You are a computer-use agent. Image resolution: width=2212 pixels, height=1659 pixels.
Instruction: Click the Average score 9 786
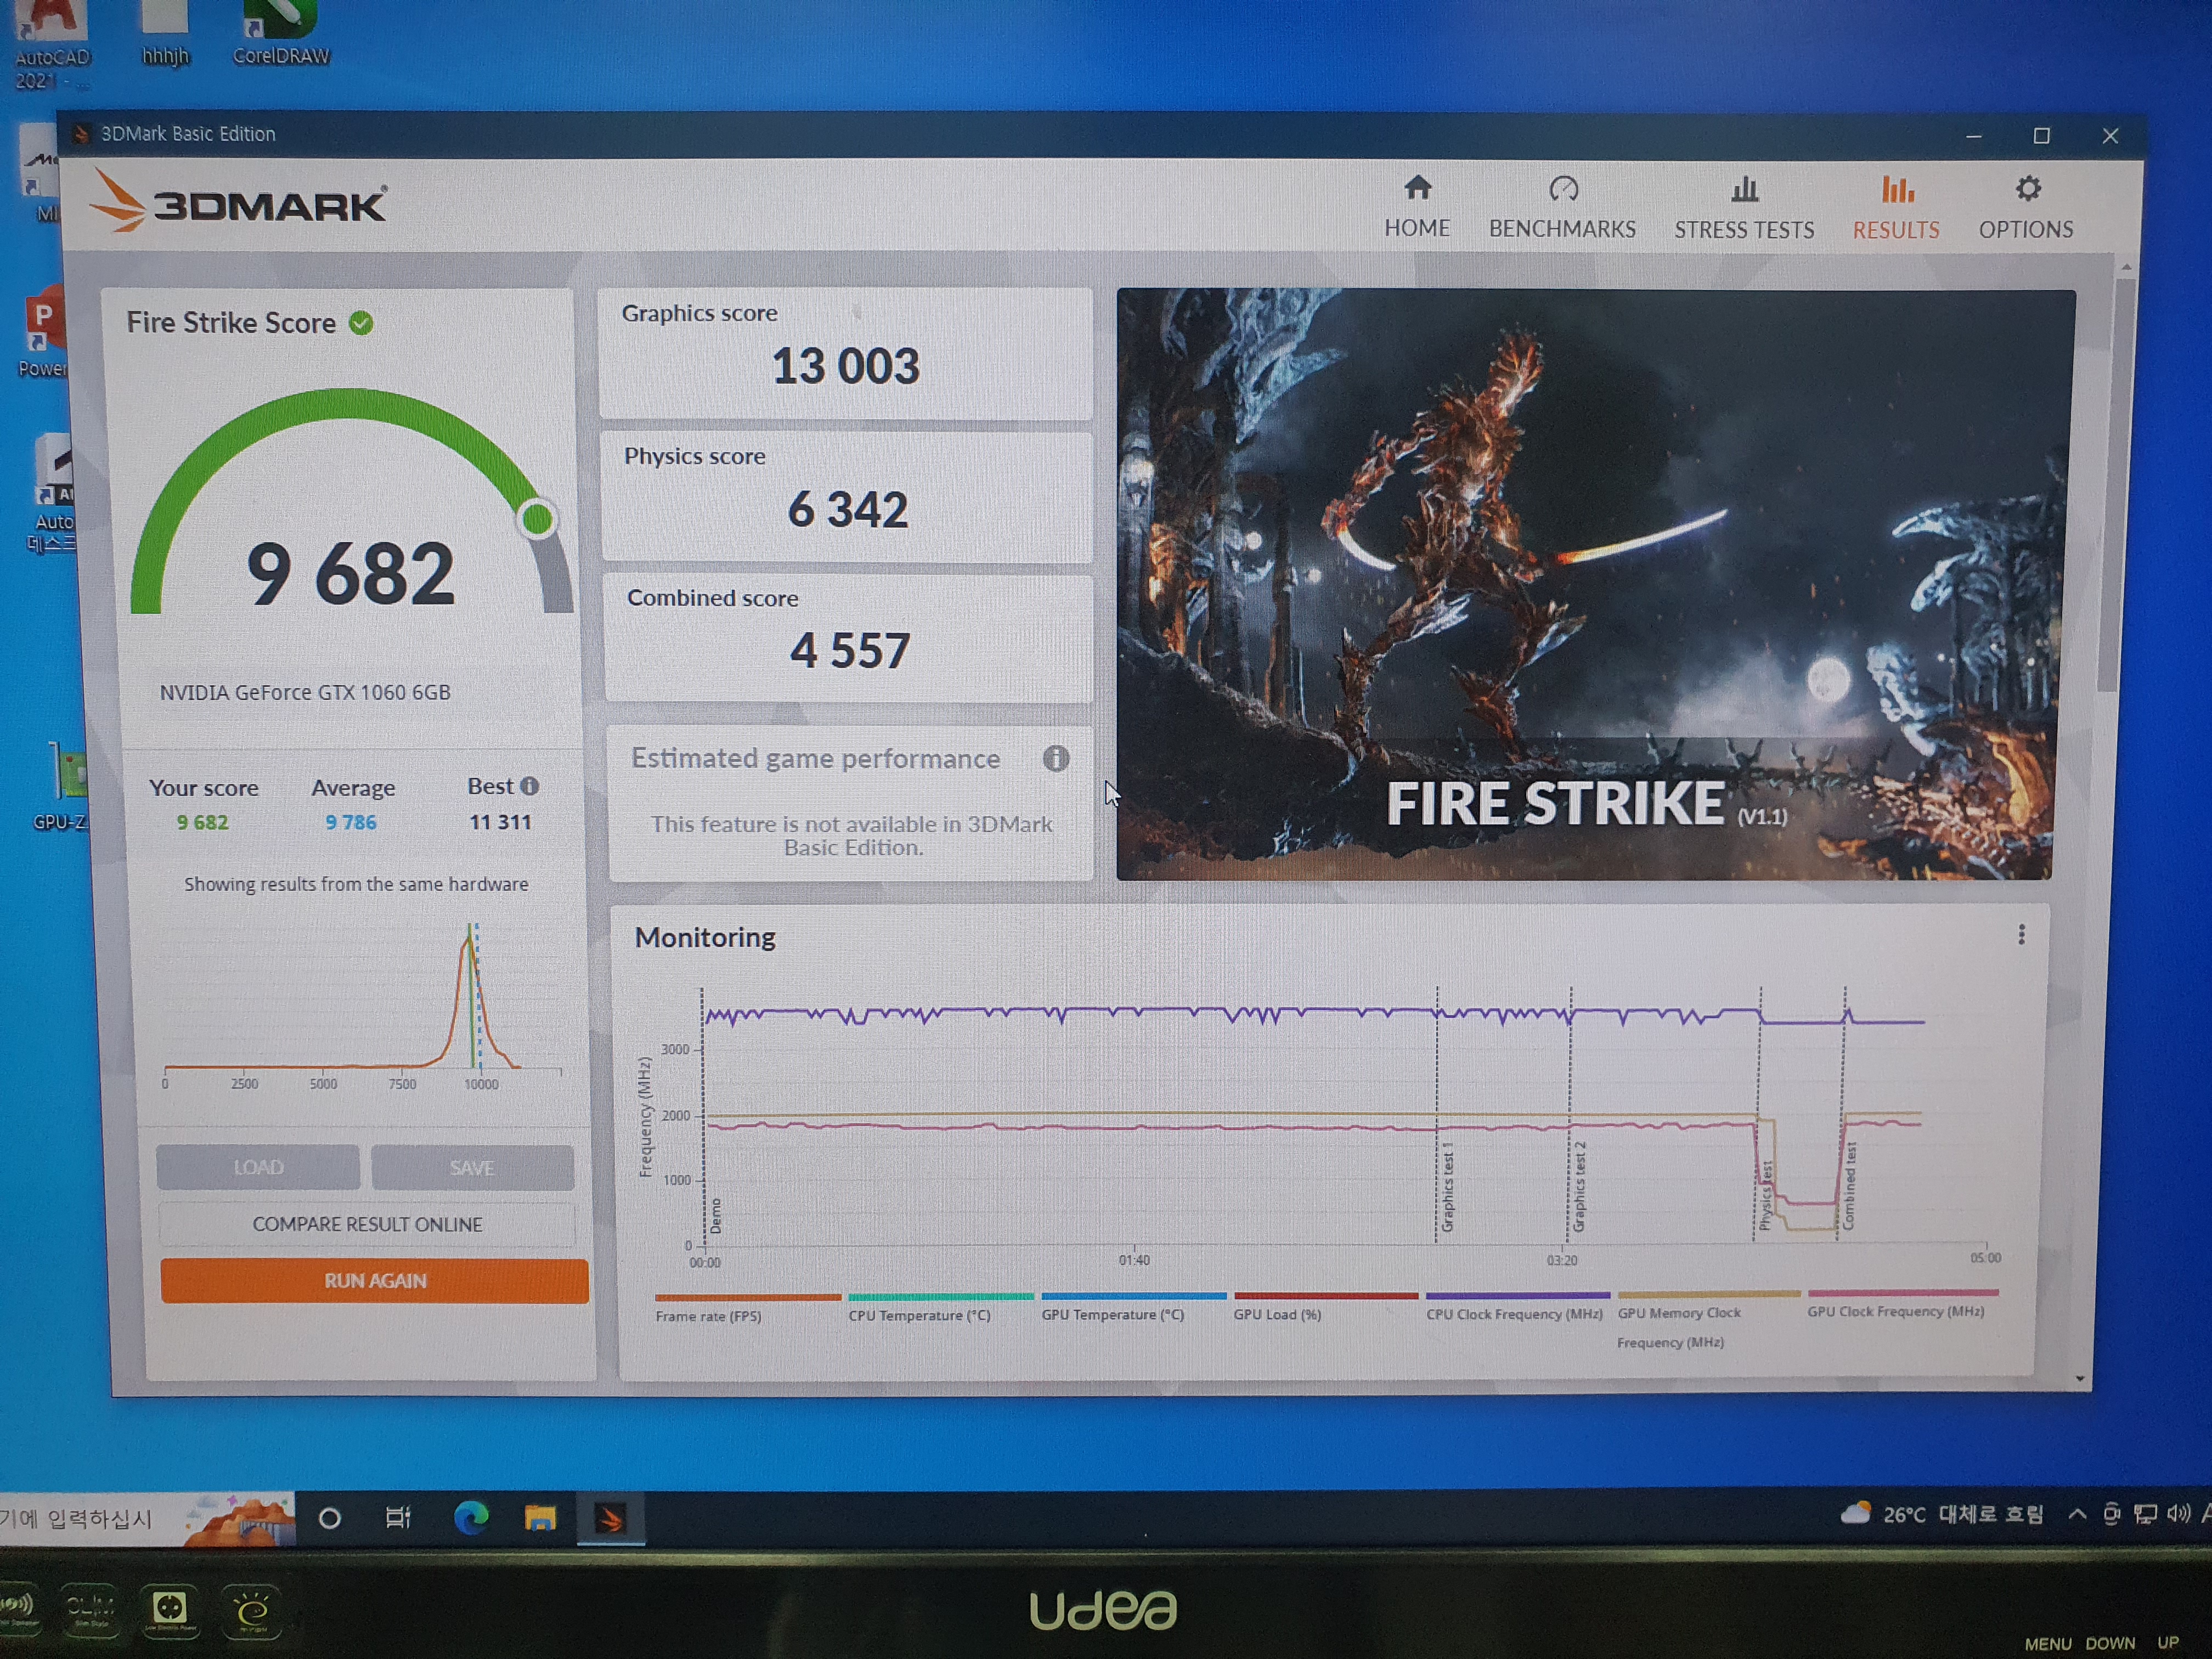point(351,822)
